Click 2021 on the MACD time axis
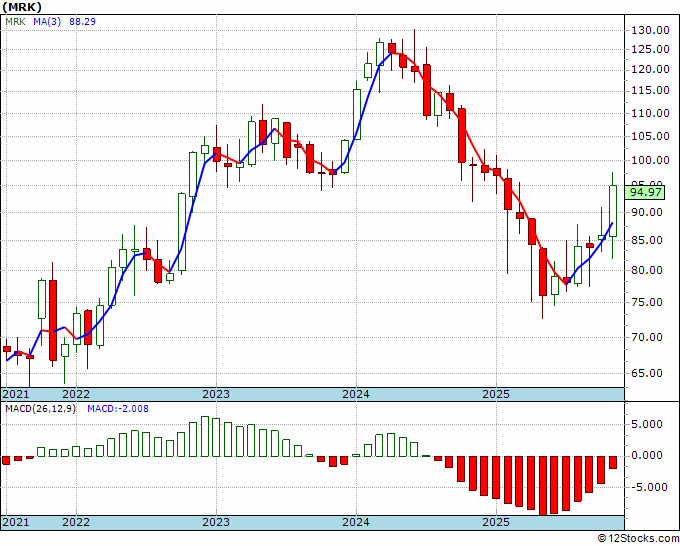Screen dimensions: 680x546 (16, 522)
